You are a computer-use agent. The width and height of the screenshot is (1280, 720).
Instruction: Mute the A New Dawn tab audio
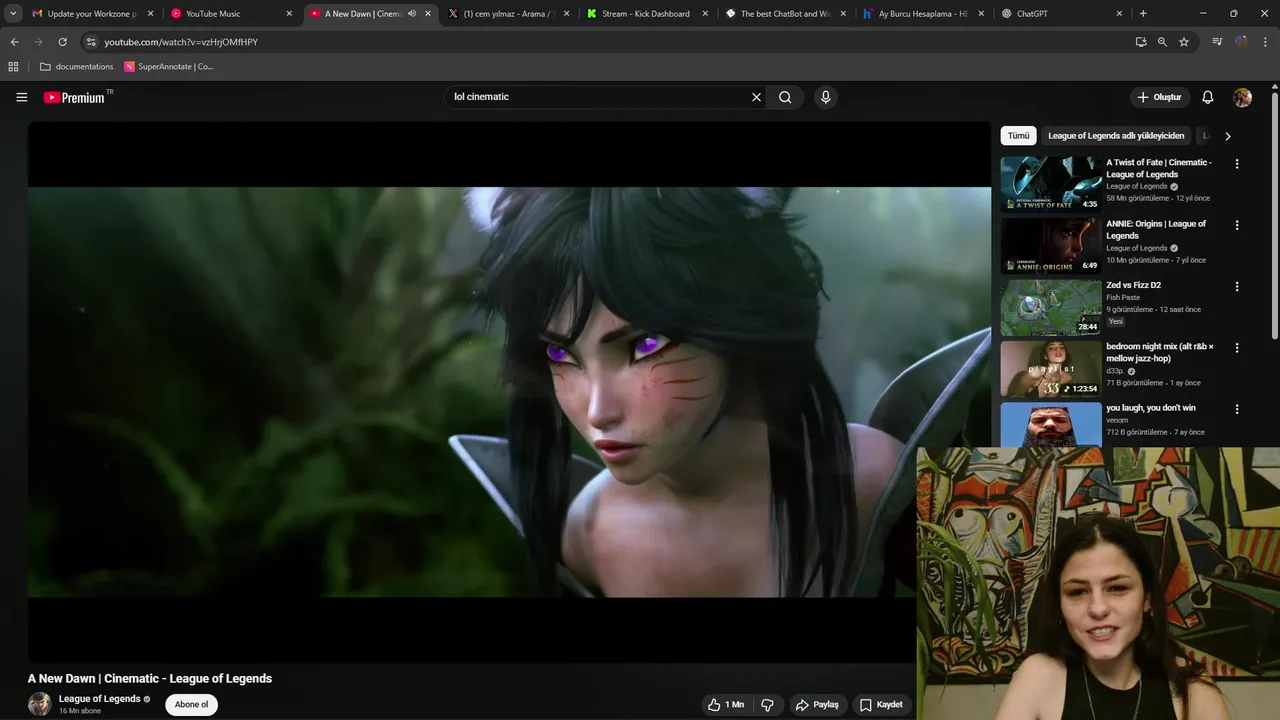click(x=412, y=14)
